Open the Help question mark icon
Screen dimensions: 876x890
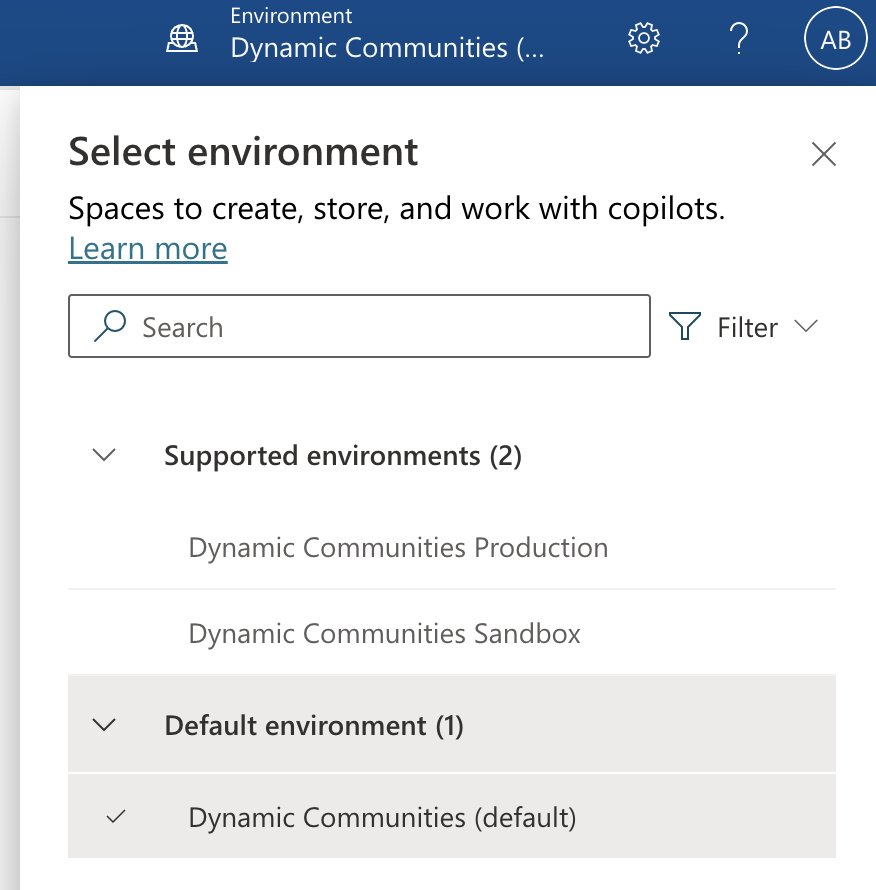click(739, 39)
